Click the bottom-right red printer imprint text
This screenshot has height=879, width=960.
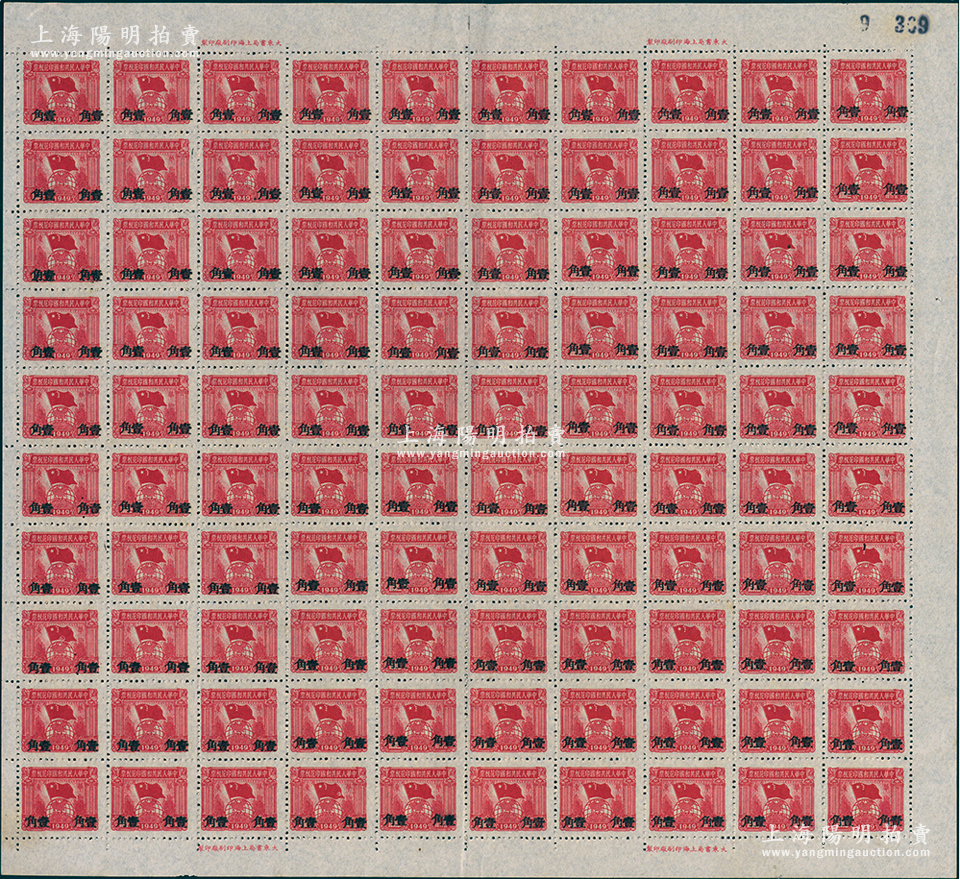(x=686, y=849)
